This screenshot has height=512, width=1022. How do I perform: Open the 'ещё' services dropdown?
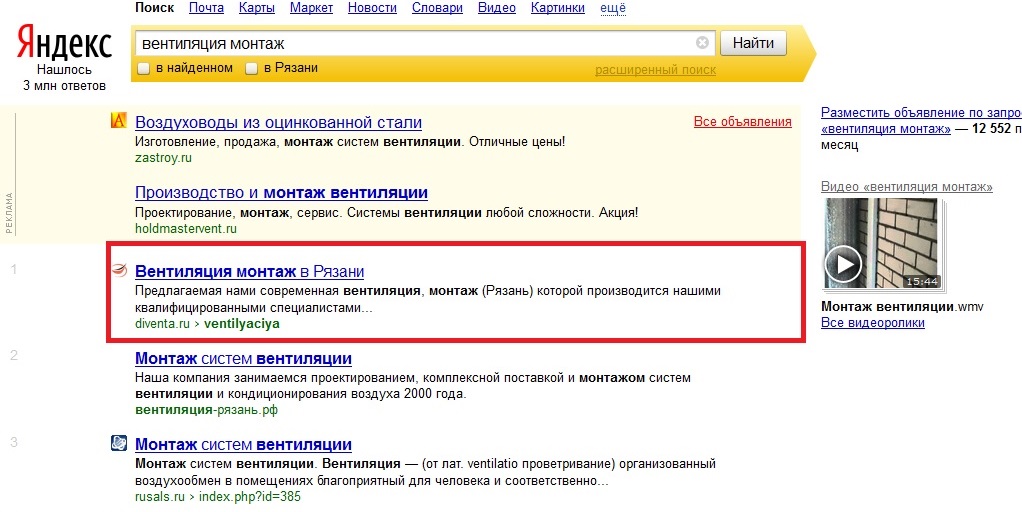[613, 8]
